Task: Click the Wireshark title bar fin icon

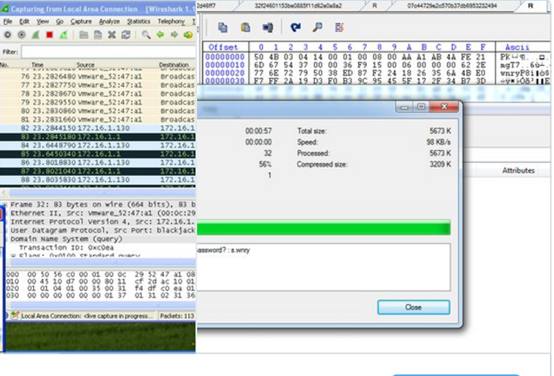Action: point(5,8)
